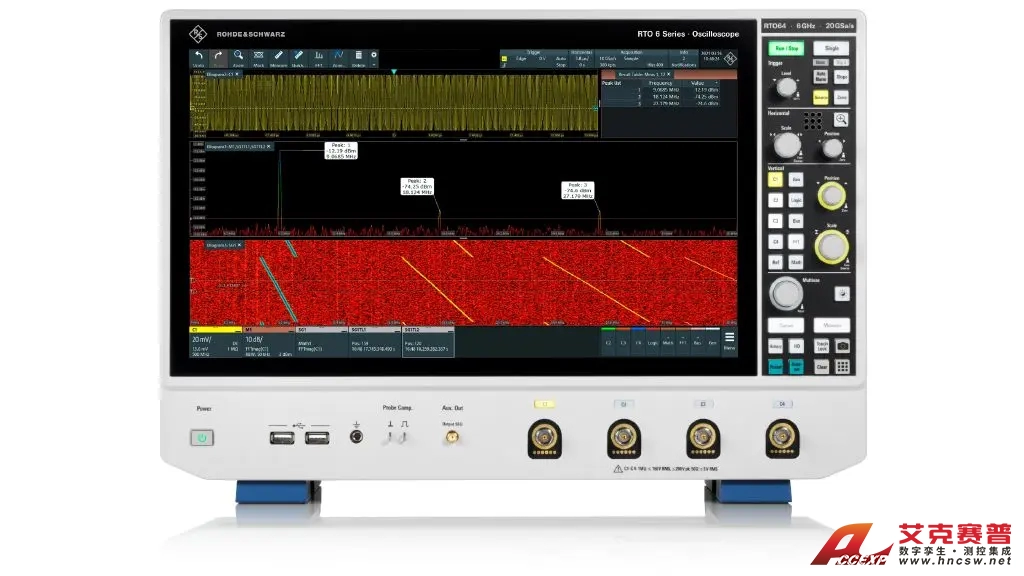Tap the R&S logo icon beside the clock
The height and width of the screenshot is (576, 1024).
[730, 58]
